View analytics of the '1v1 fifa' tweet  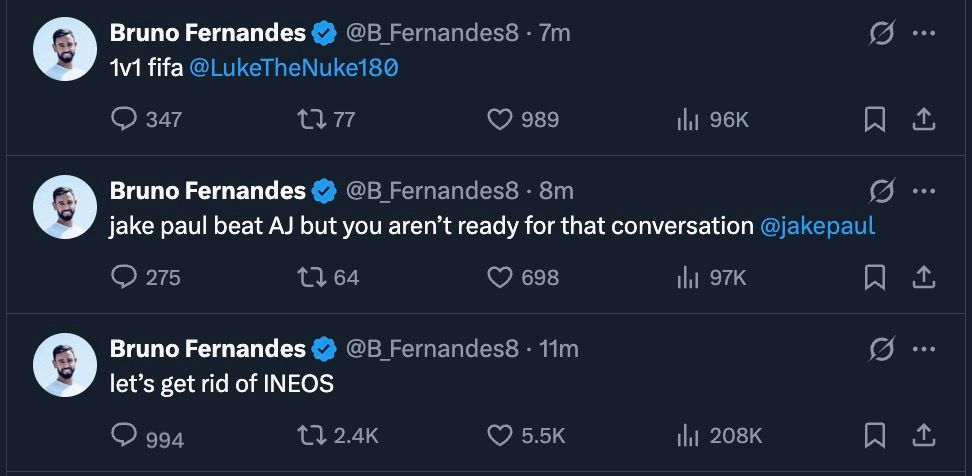tap(687, 120)
